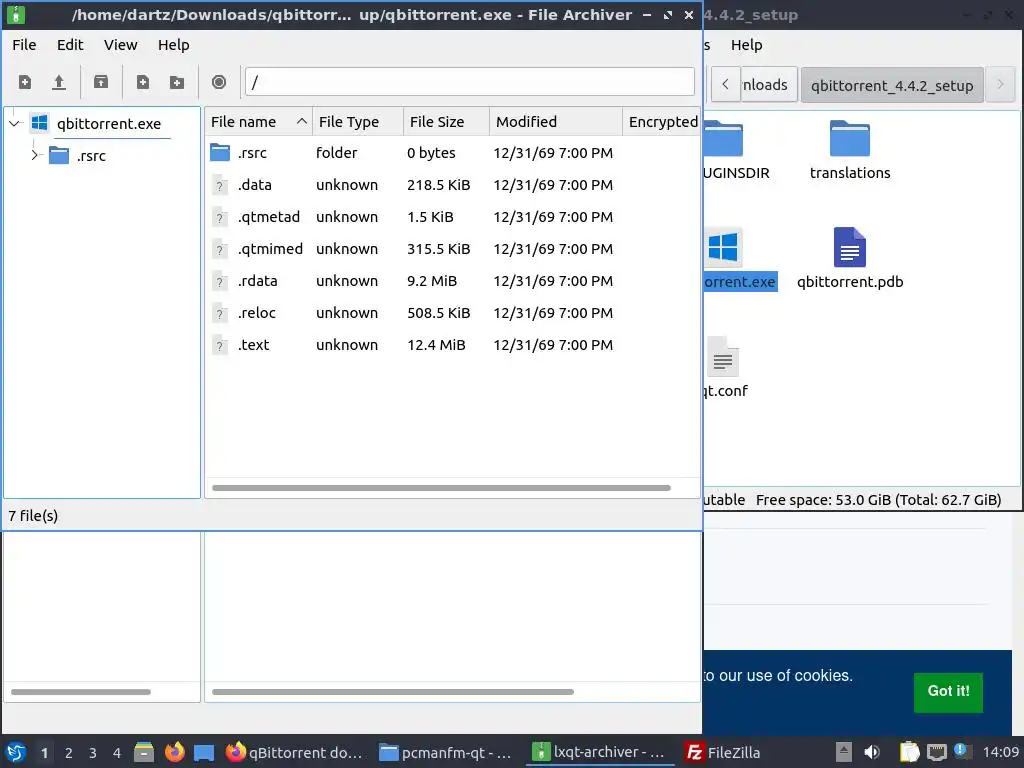Click the qbittorrent_4.4.2_setup path button
Screen dimensions: 1024x768
[892, 85]
